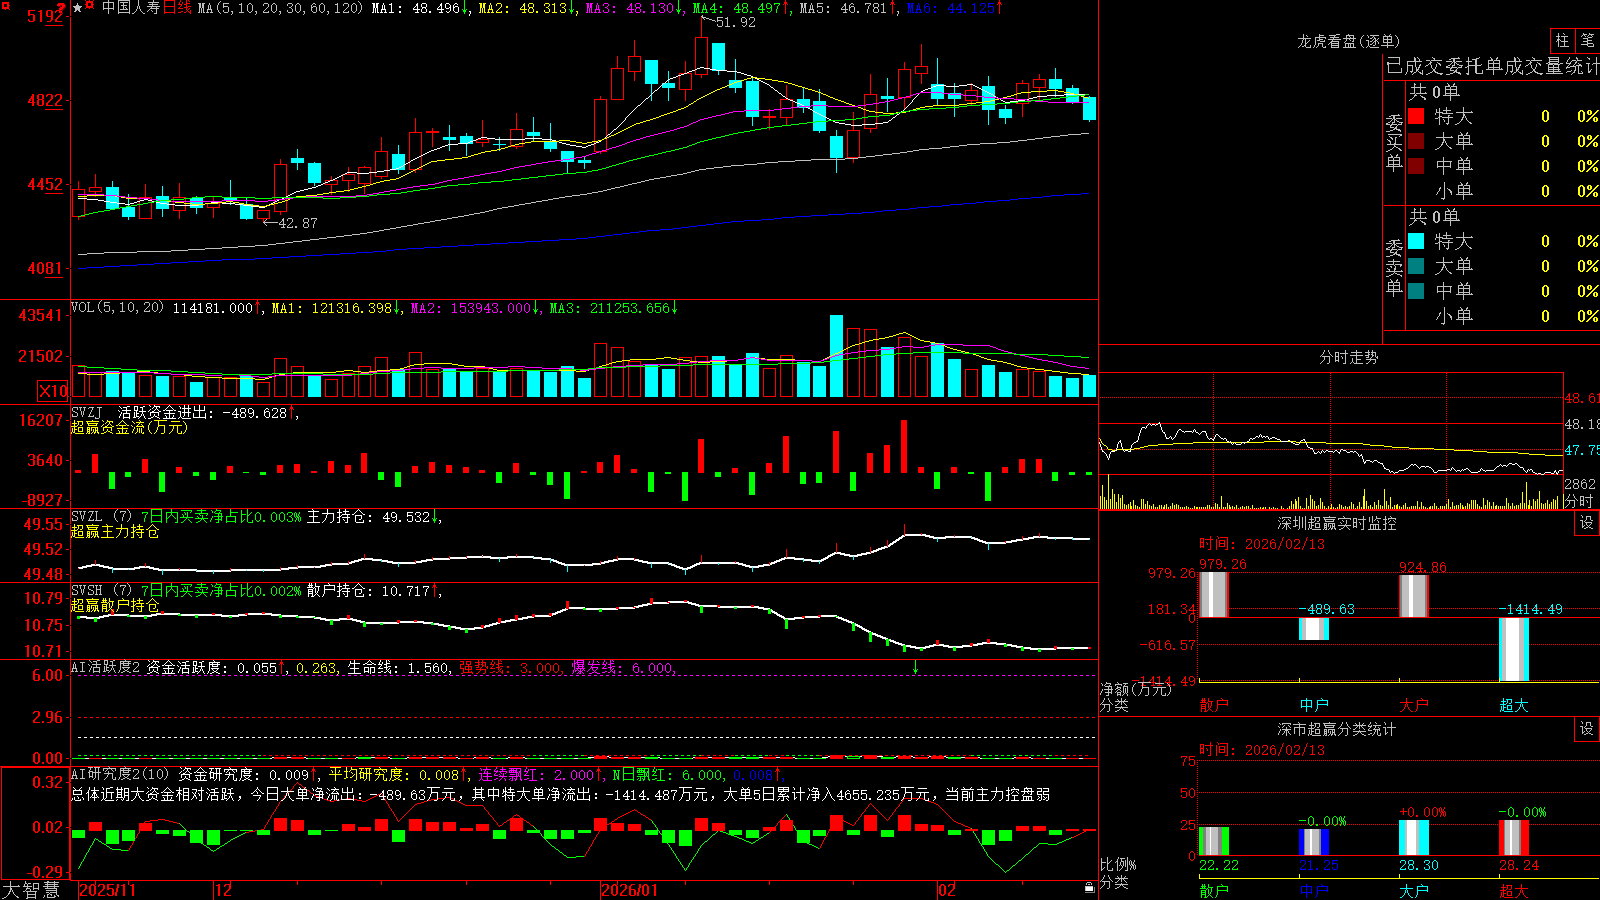1600x900 pixels.
Task: Click the -1414.49 超大 net amount bar value
Action: tap(1530, 609)
